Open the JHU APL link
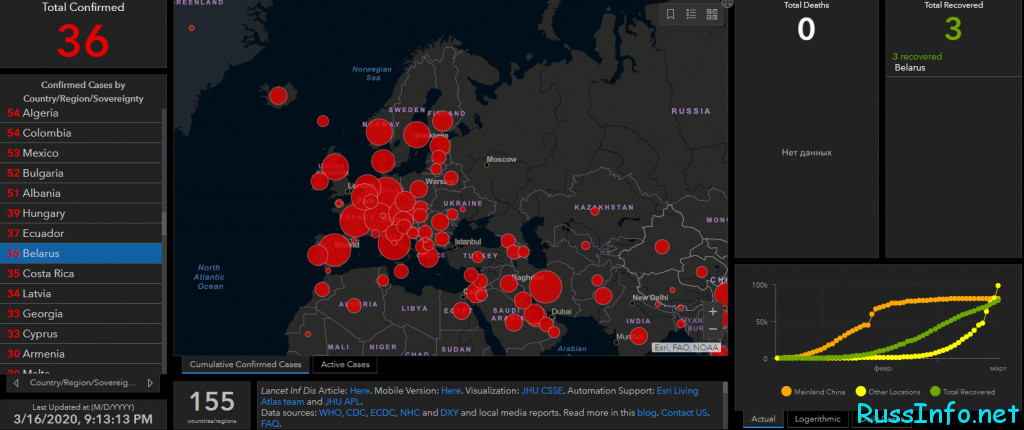The width and height of the screenshot is (1024, 430). pos(342,402)
